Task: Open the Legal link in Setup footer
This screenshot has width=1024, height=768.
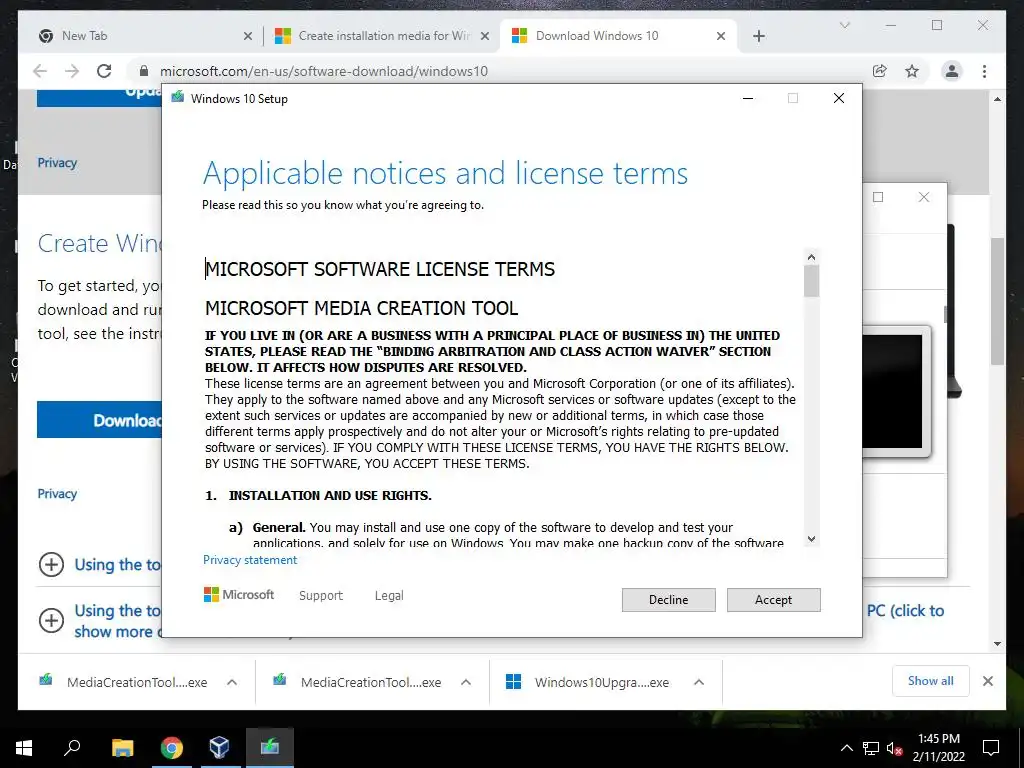Action: point(389,596)
